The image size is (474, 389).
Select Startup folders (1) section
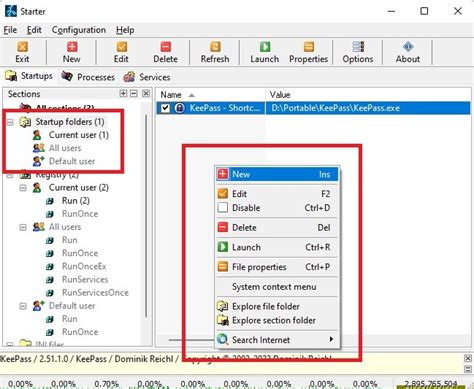coord(70,122)
